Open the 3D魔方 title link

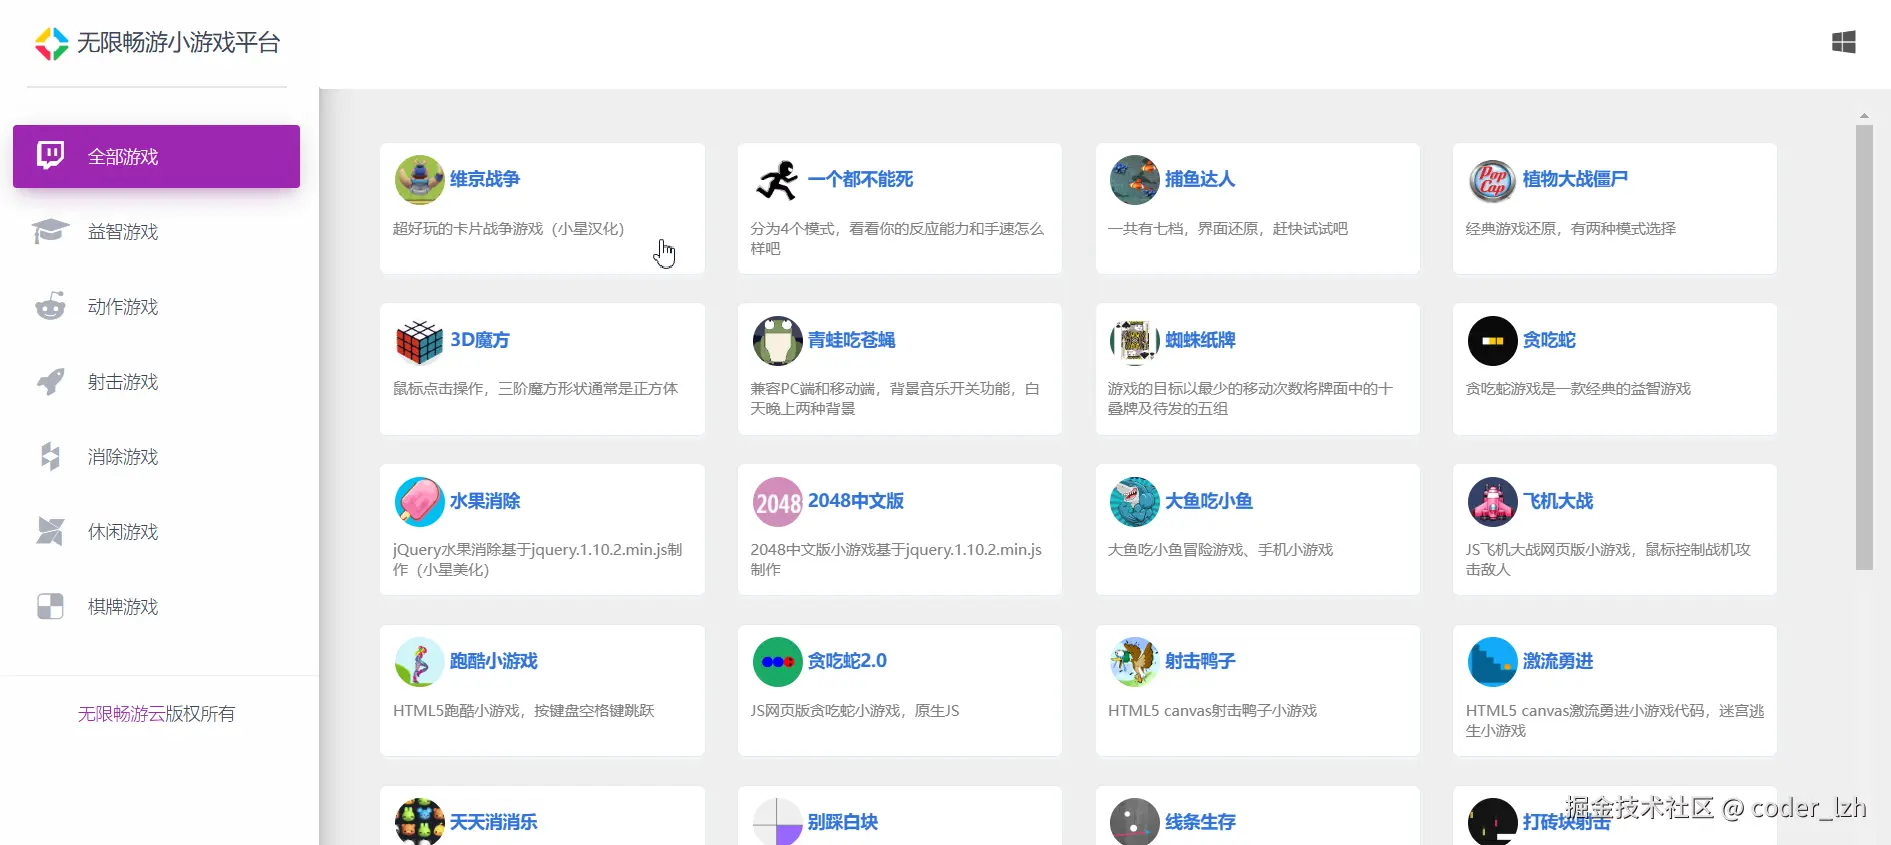480,340
